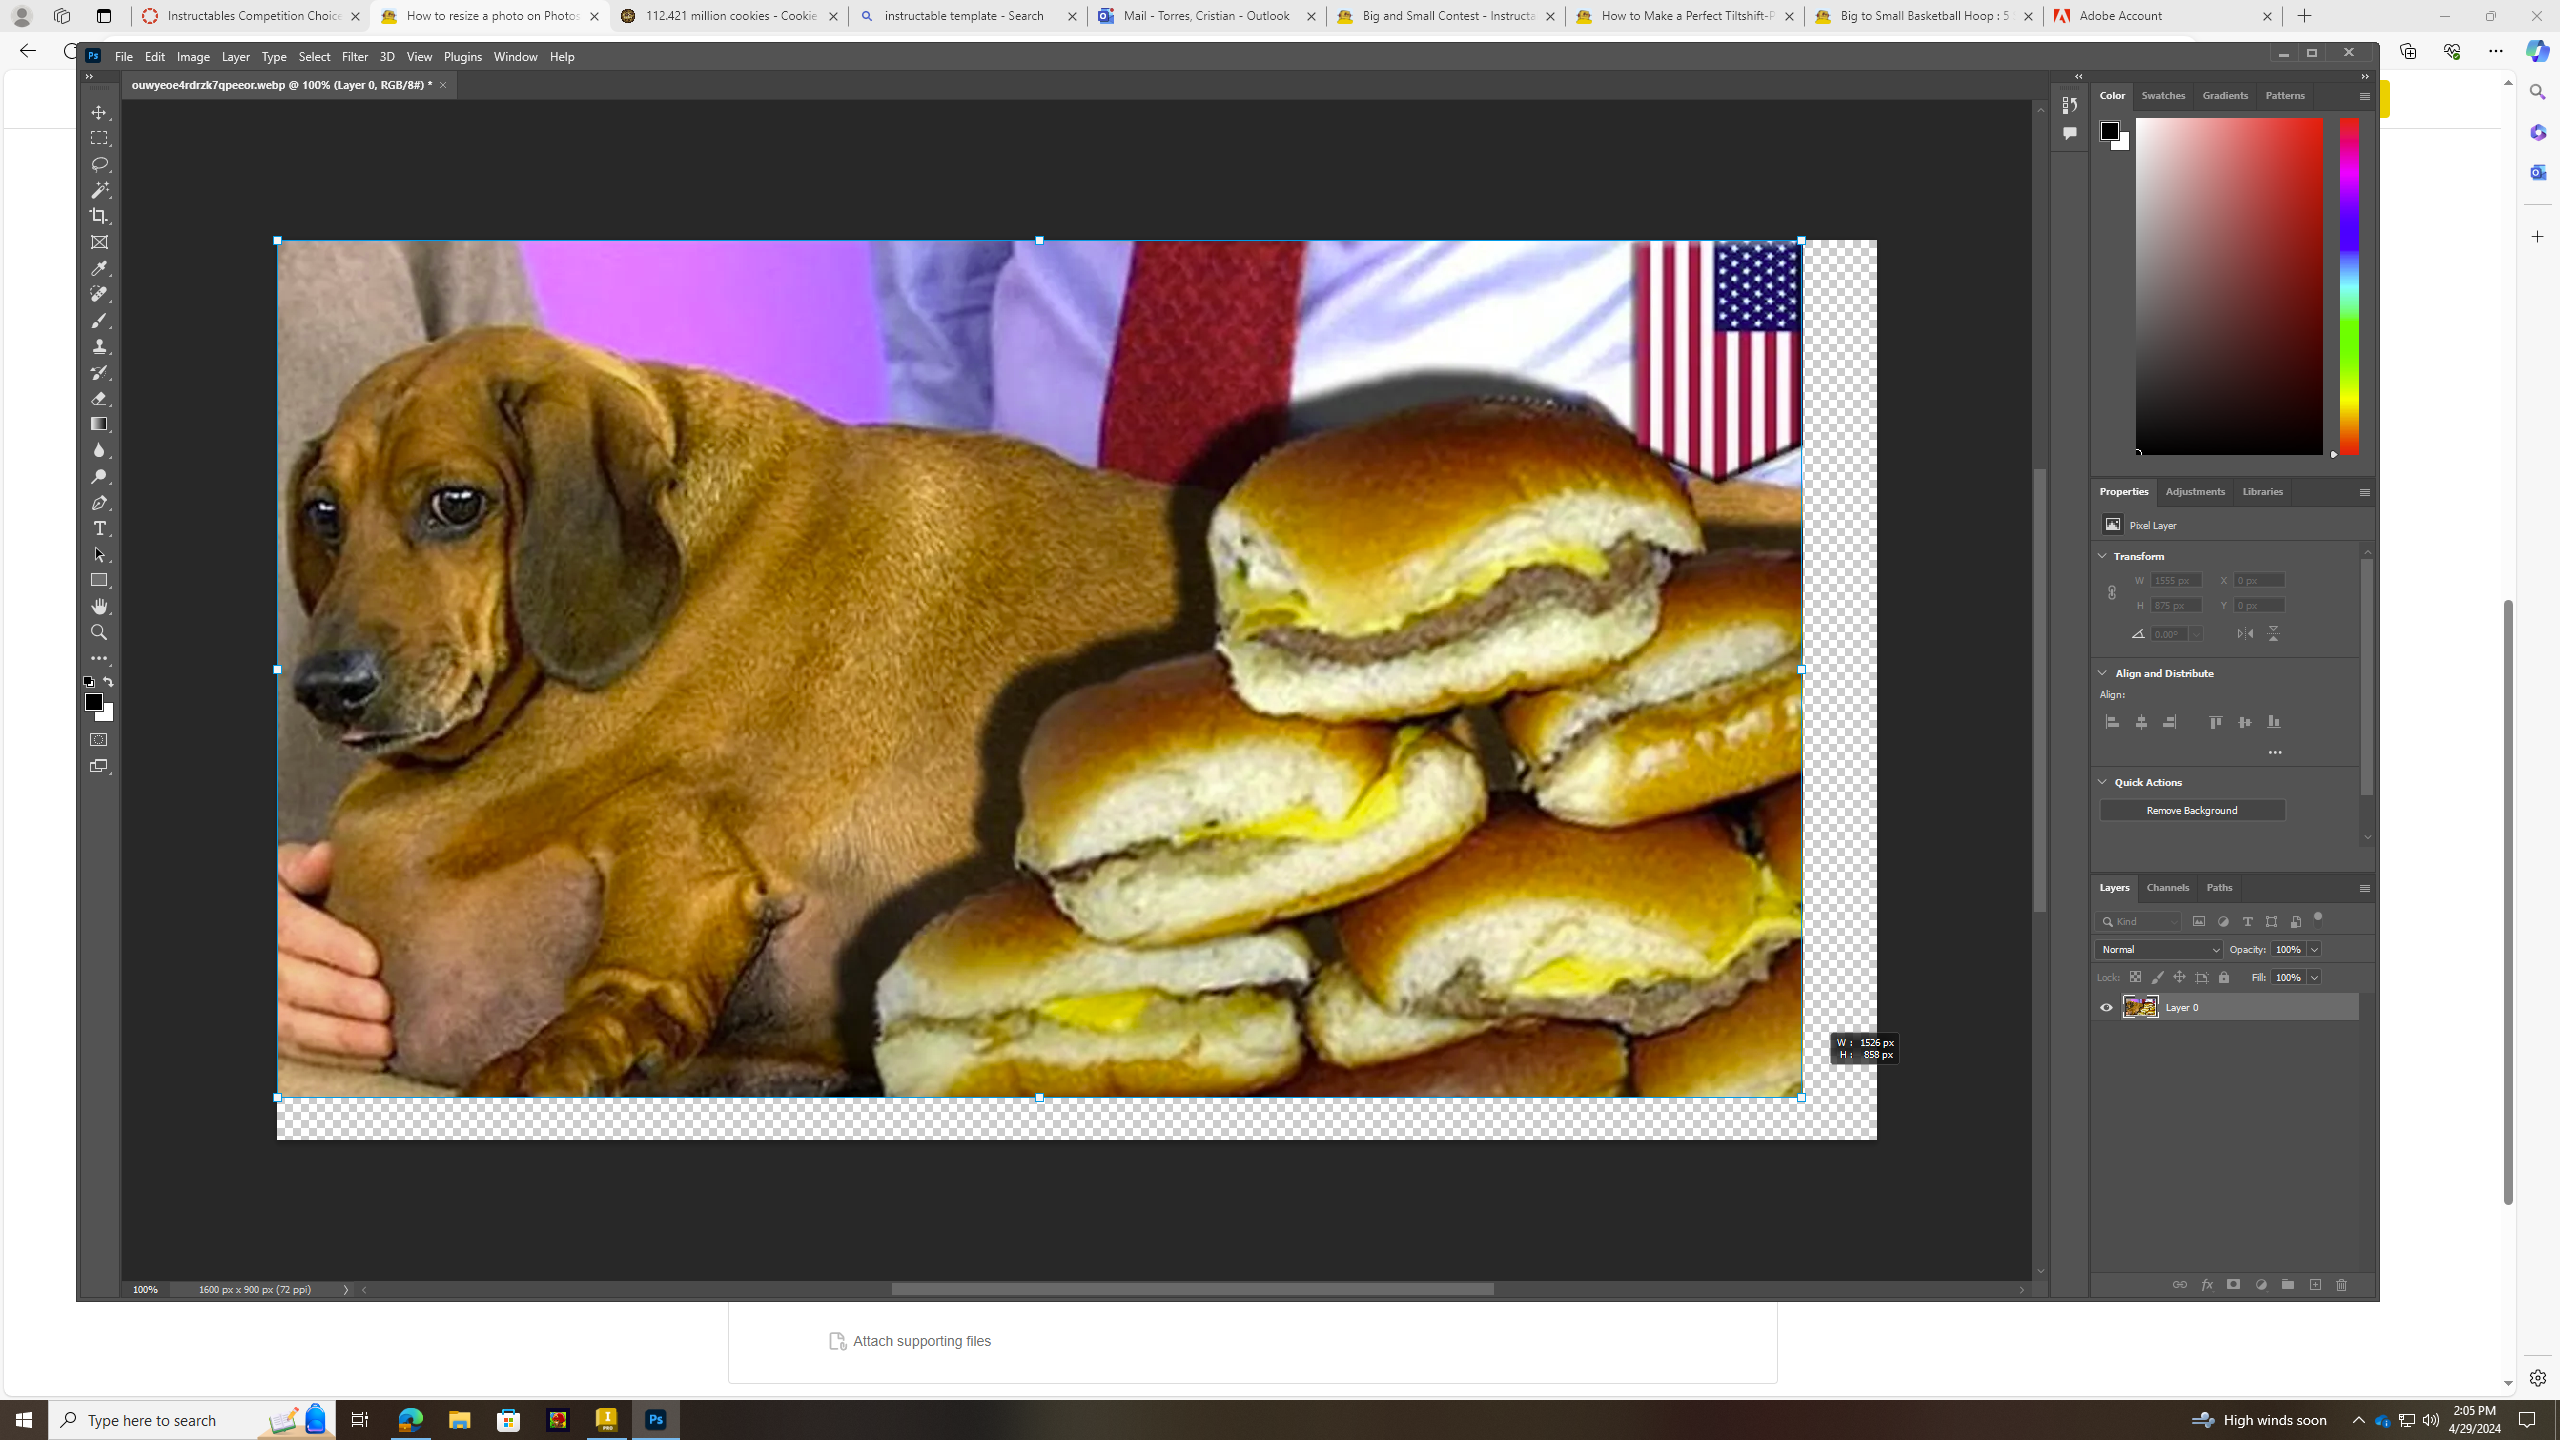Select the Magic Wand tool

point(99,190)
